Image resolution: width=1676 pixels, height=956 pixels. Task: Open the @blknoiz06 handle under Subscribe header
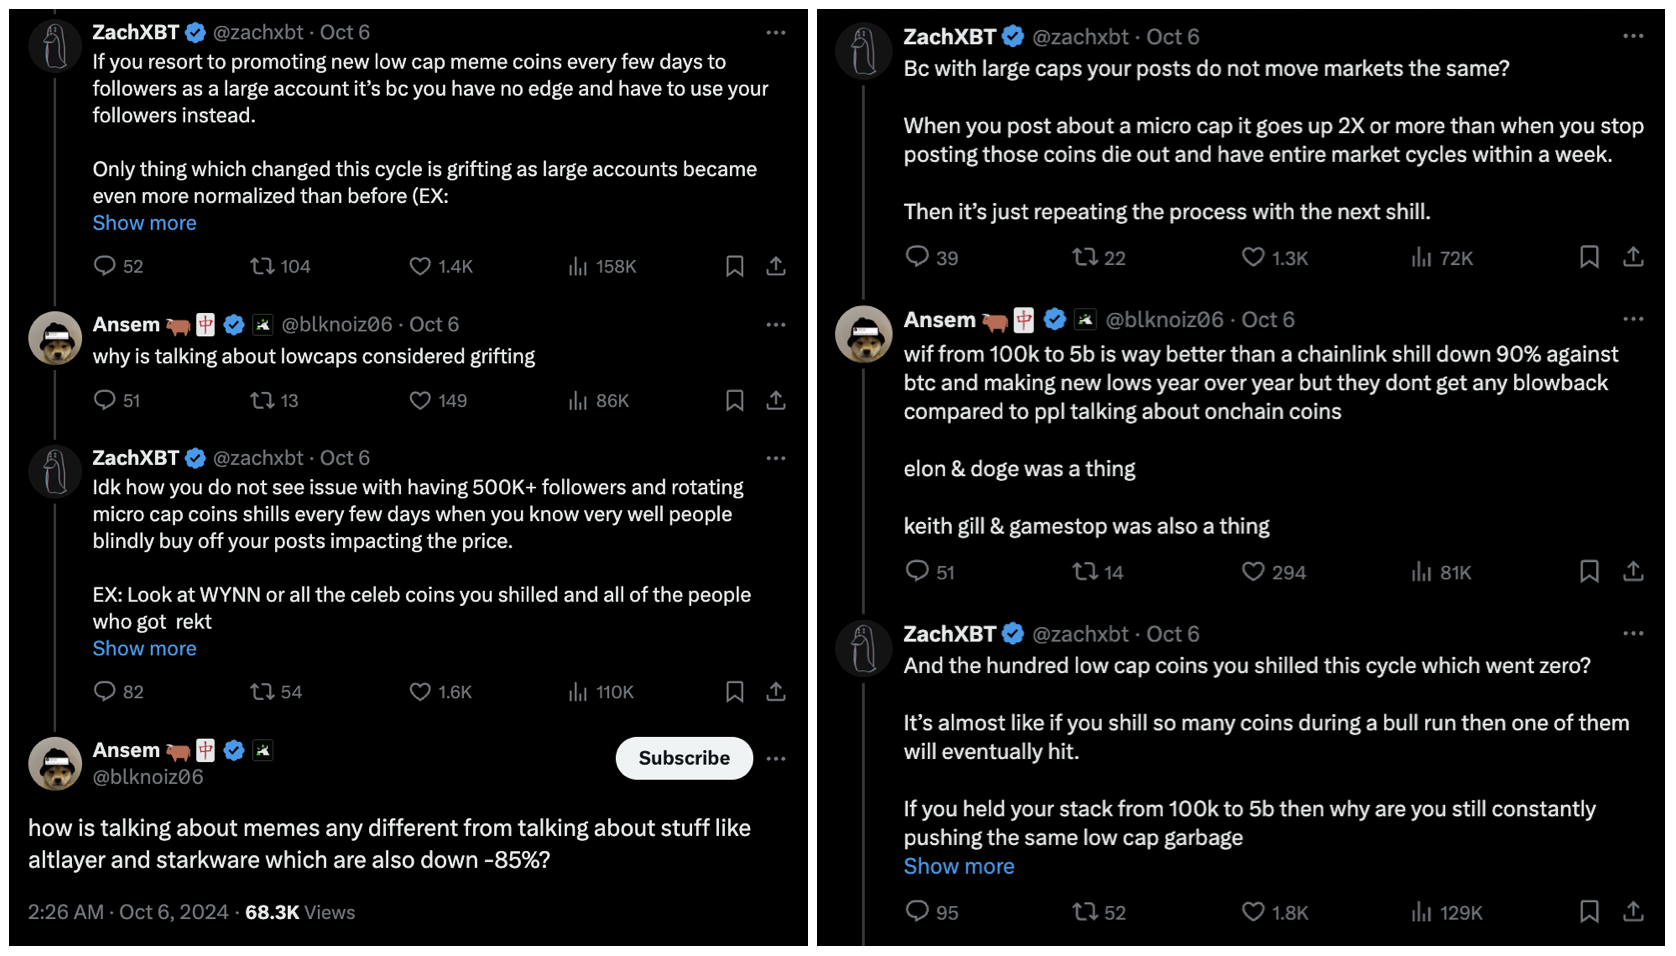(148, 777)
